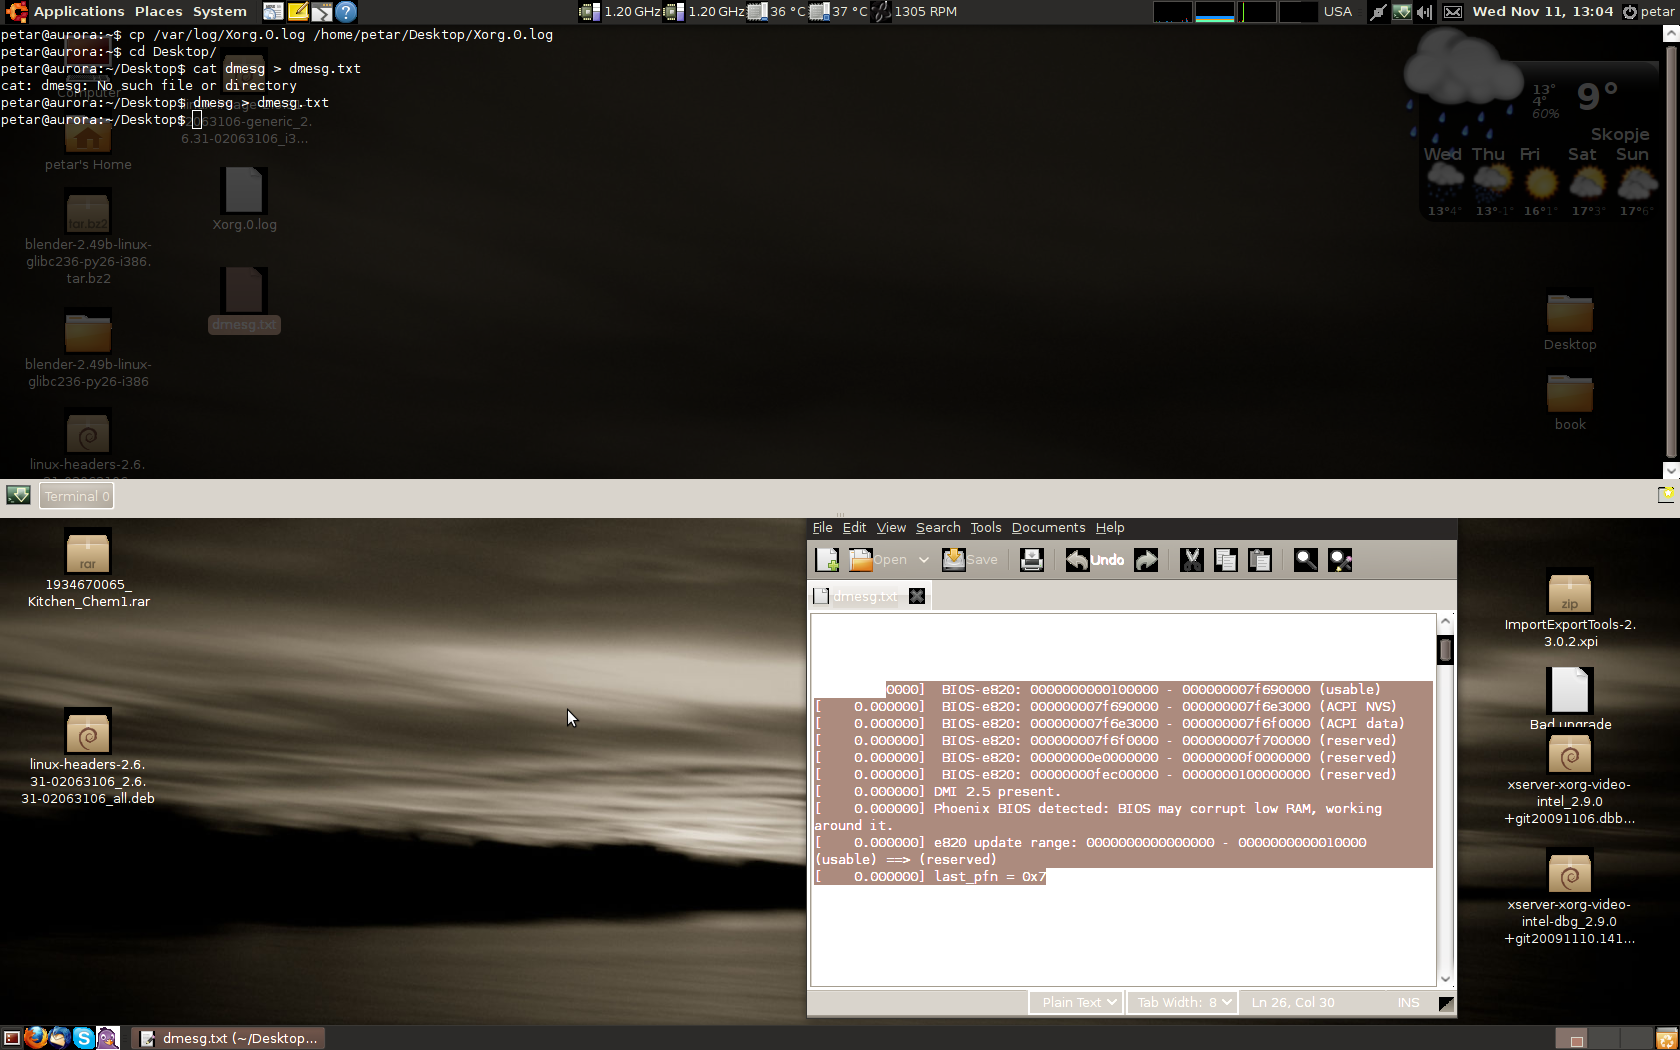Toggle show desktop button in bottom panel
1680x1050 pixels.
pyautogui.click(x=12, y=1038)
